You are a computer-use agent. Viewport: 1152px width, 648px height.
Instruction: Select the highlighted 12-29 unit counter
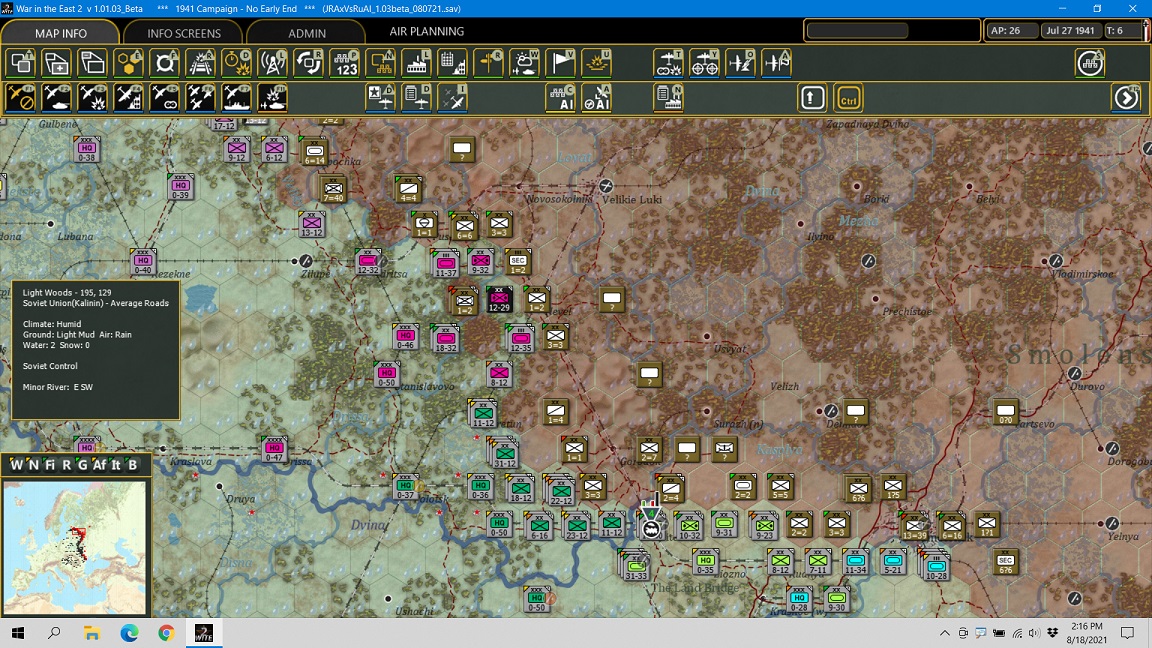coord(499,300)
